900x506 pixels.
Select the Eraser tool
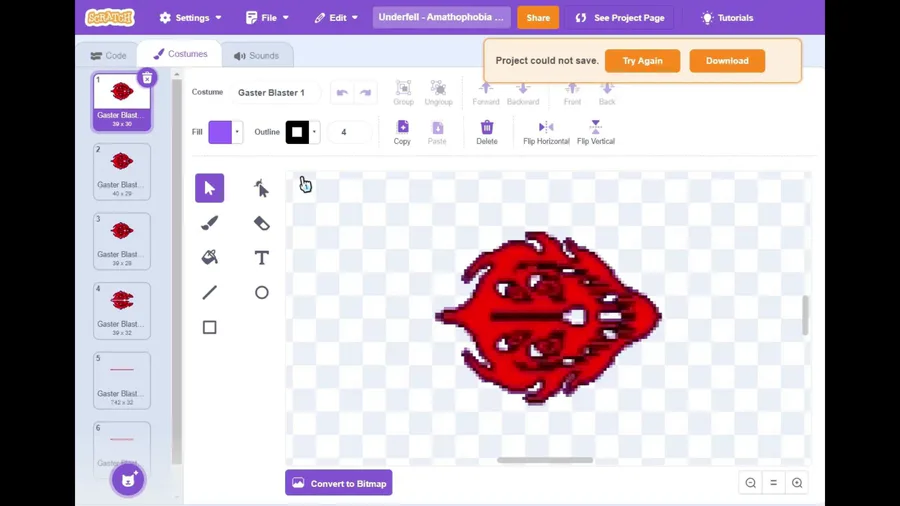(x=261, y=223)
